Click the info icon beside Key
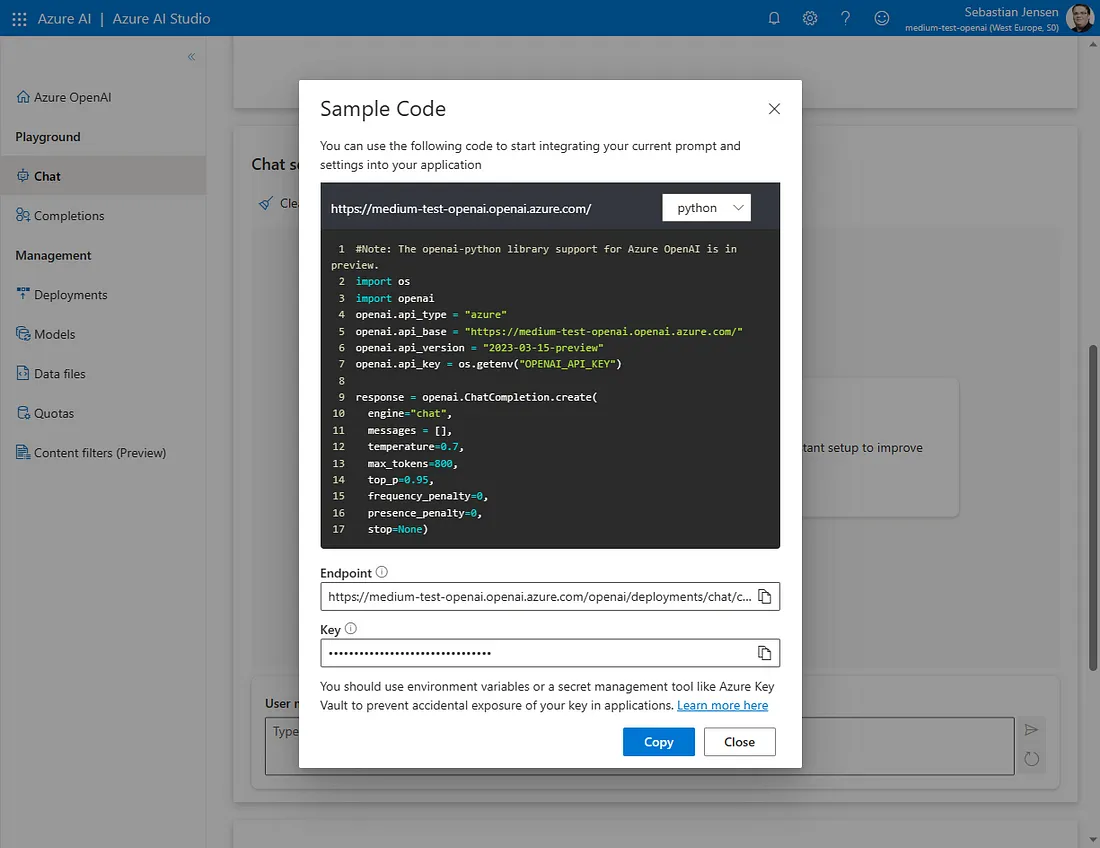Screen dimensions: 1100x848 pos(351,630)
